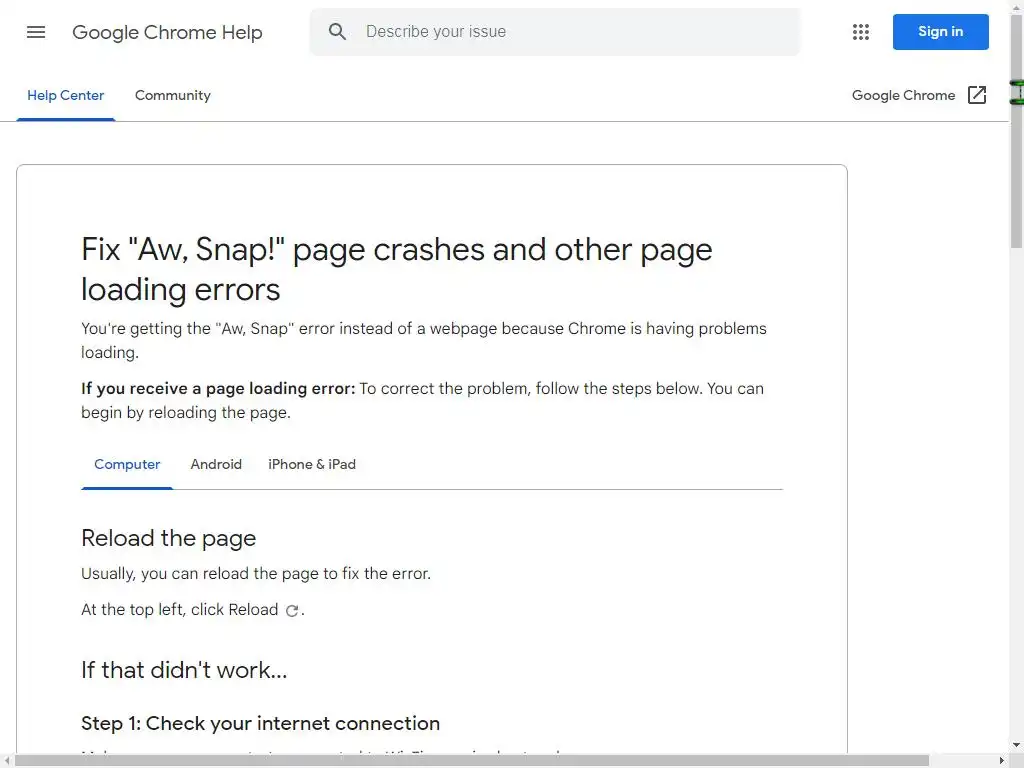Switch to the Android instructions tab

tap(216, 465)
